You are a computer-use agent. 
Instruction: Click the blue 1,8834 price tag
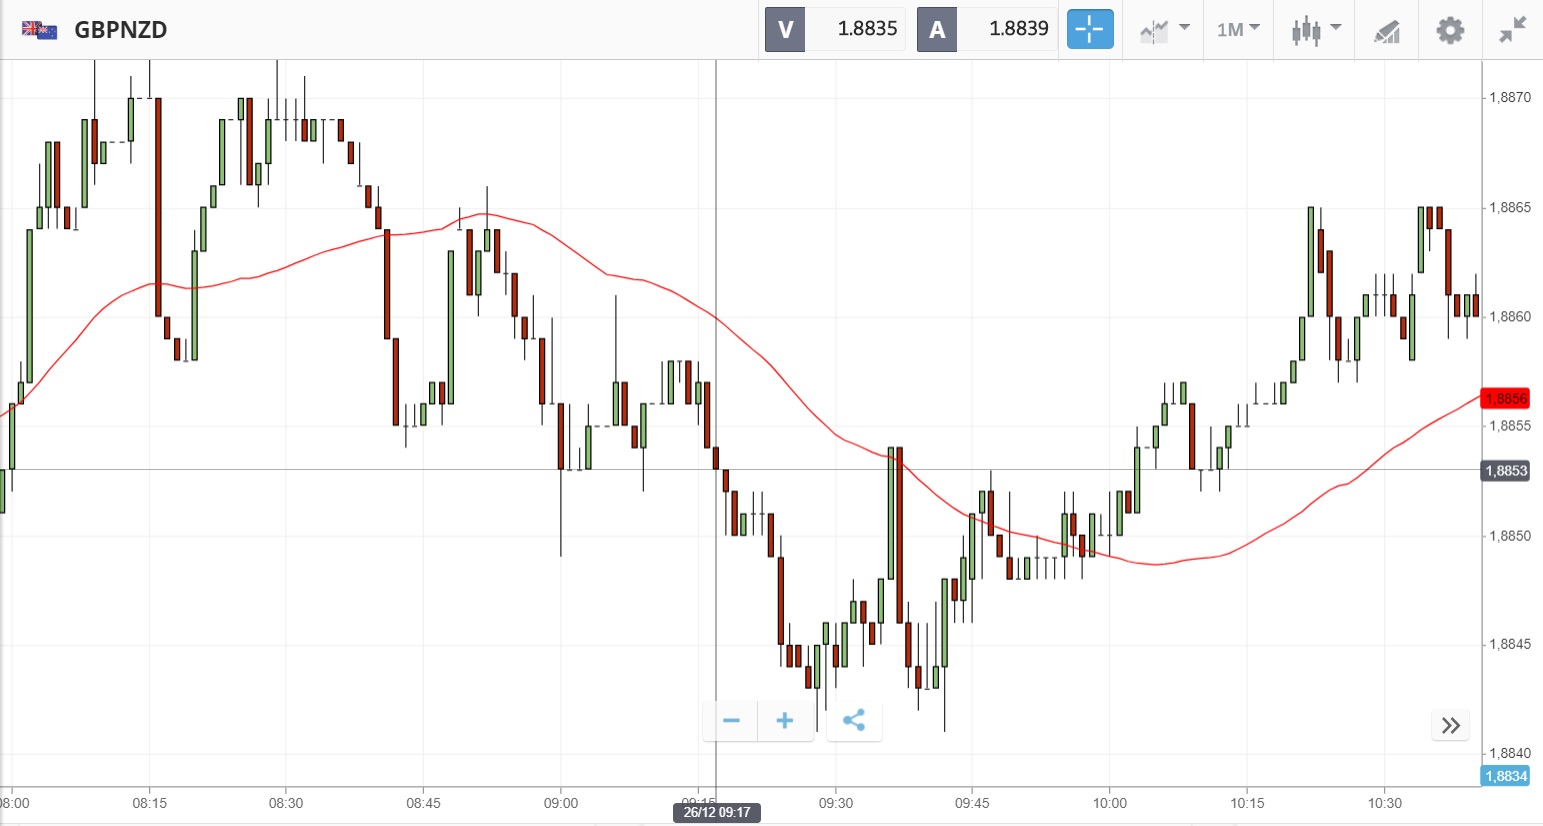click(1505, 776)
